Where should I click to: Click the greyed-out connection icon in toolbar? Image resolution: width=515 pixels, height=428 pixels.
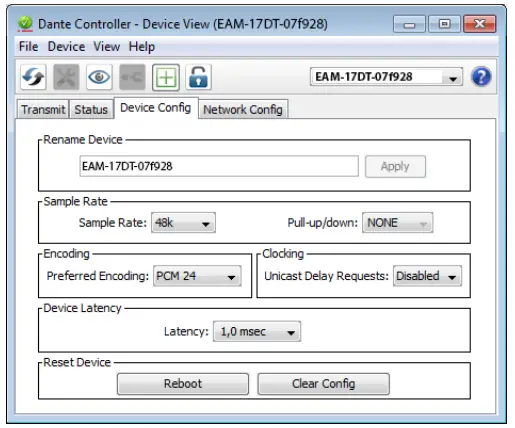point(132,77)
